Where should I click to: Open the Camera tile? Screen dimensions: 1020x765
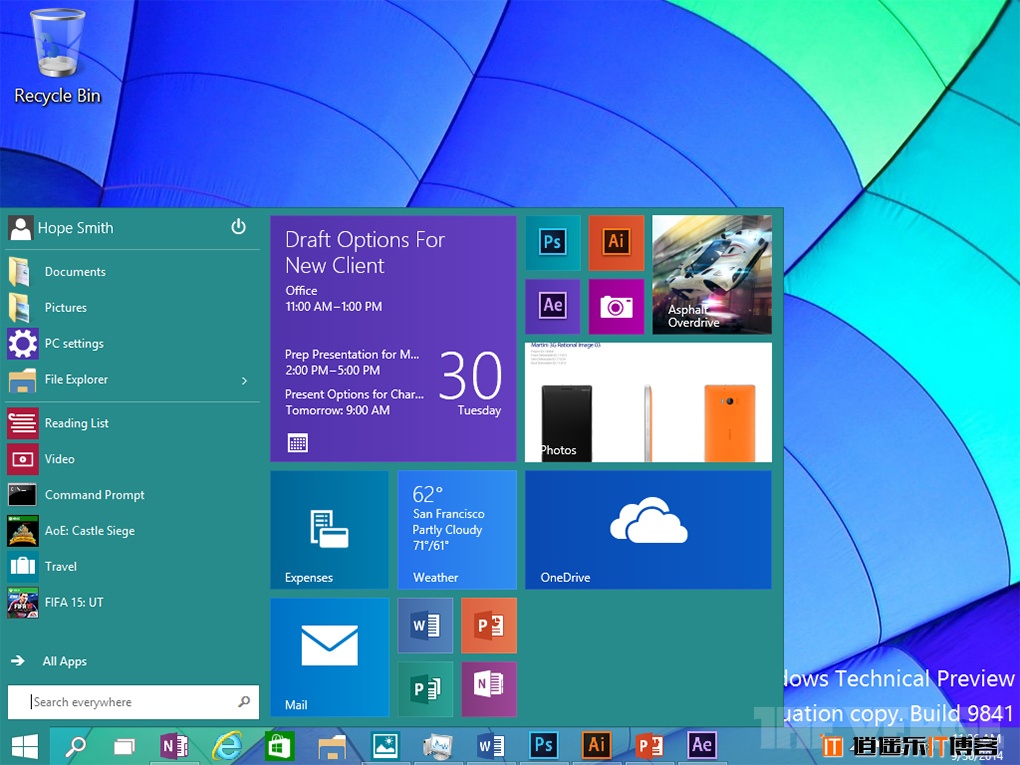coord(616,306)
